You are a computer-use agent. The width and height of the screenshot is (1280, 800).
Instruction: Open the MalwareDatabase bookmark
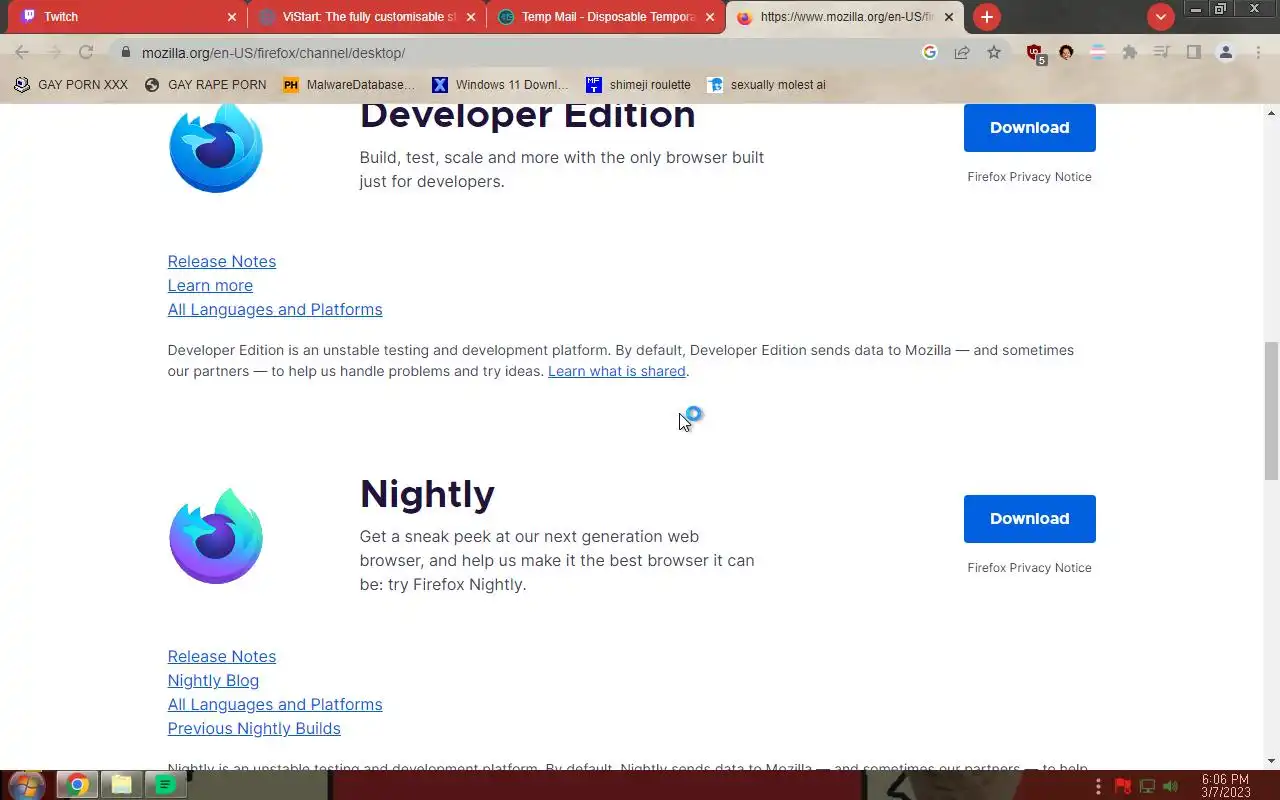pyautogui.click(x=349, y=85)
